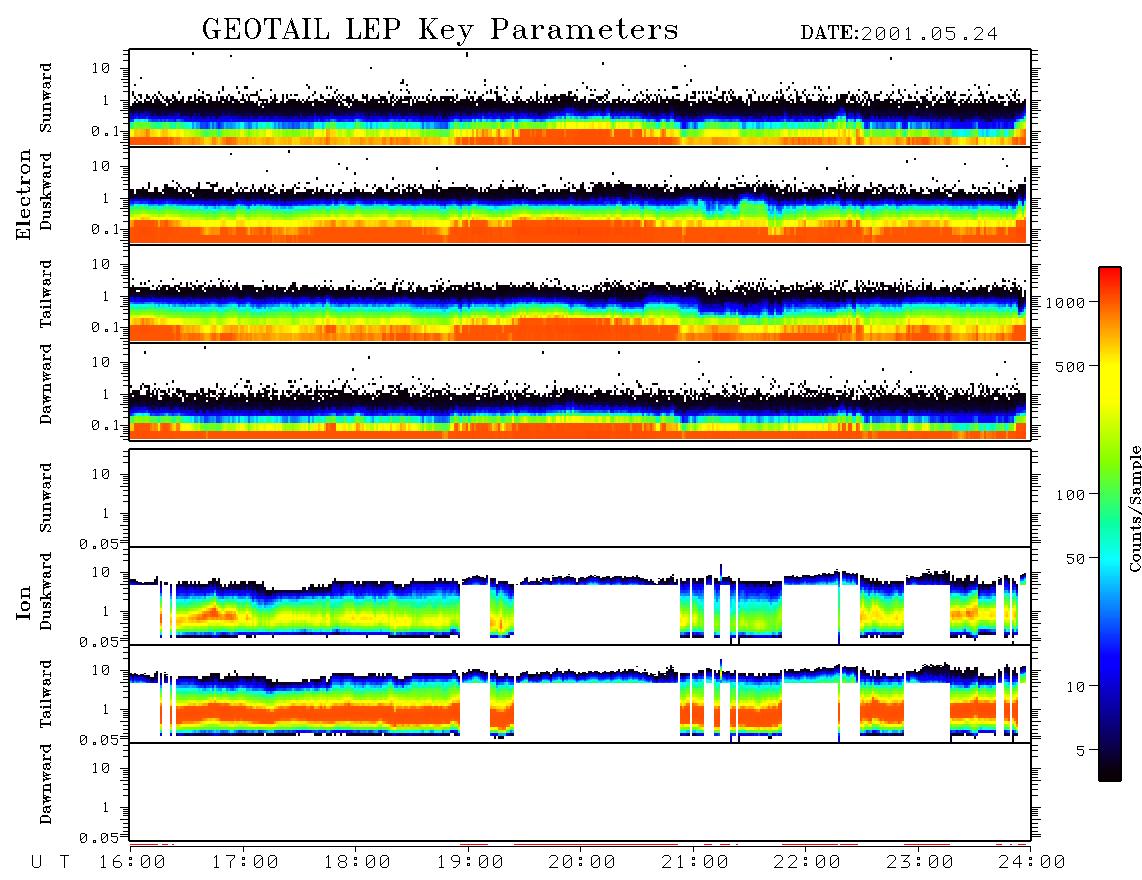This screenshot has width=1142, height=880.
Task: Select the Electron 'Sunward' axis label
Action: tap(46, 98)
